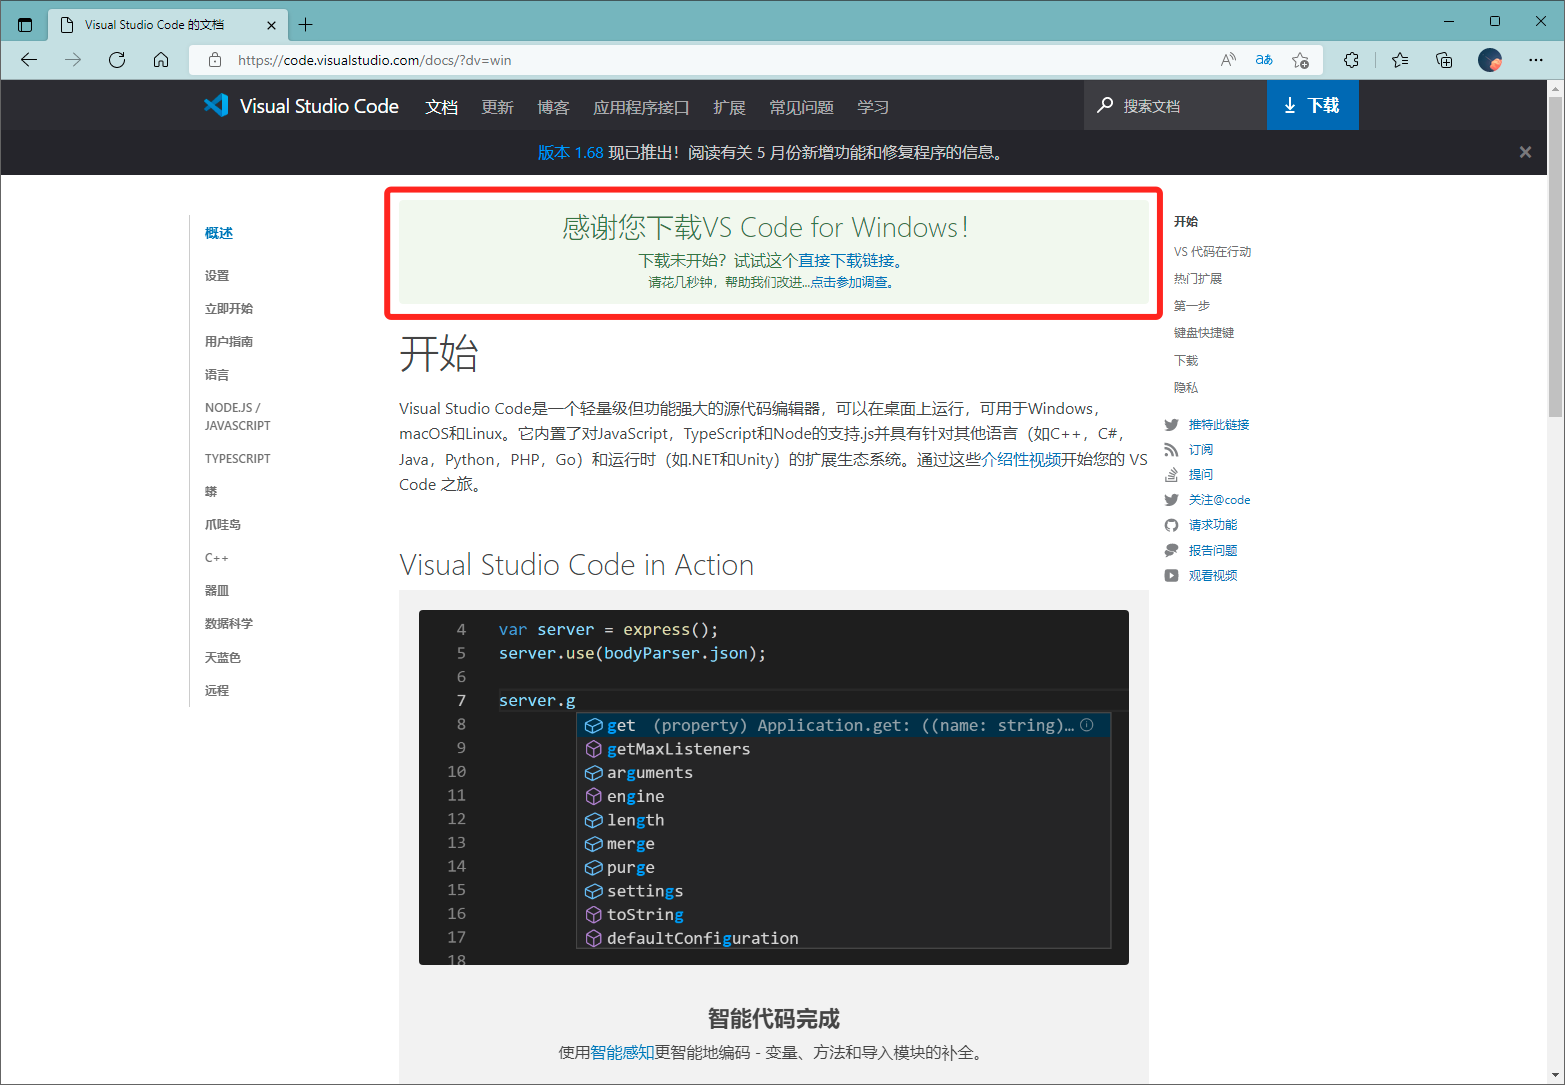Click the 直接下载链接 link
Screen dimensions: 1565x1085
[x=845, y=261]
